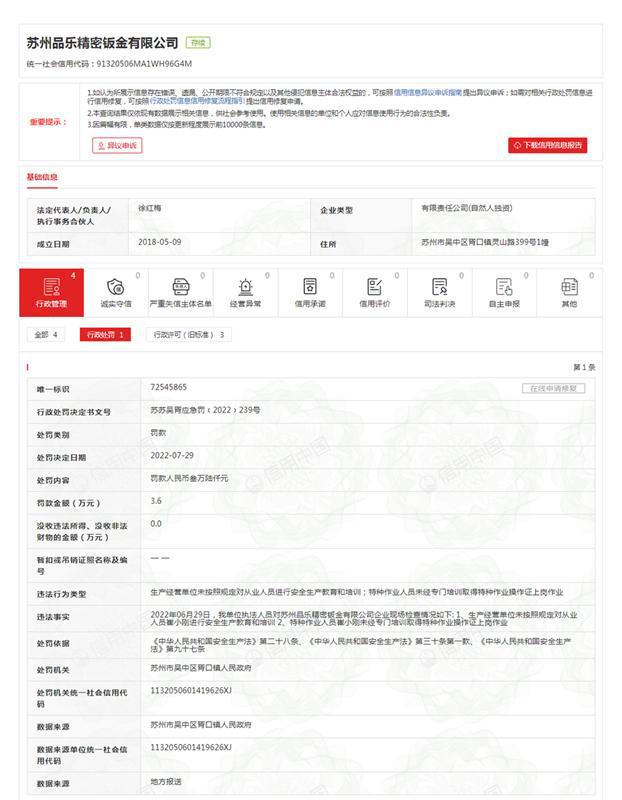Open the 基础信息 section tab

pyautogui.click(x=42, y=178)
